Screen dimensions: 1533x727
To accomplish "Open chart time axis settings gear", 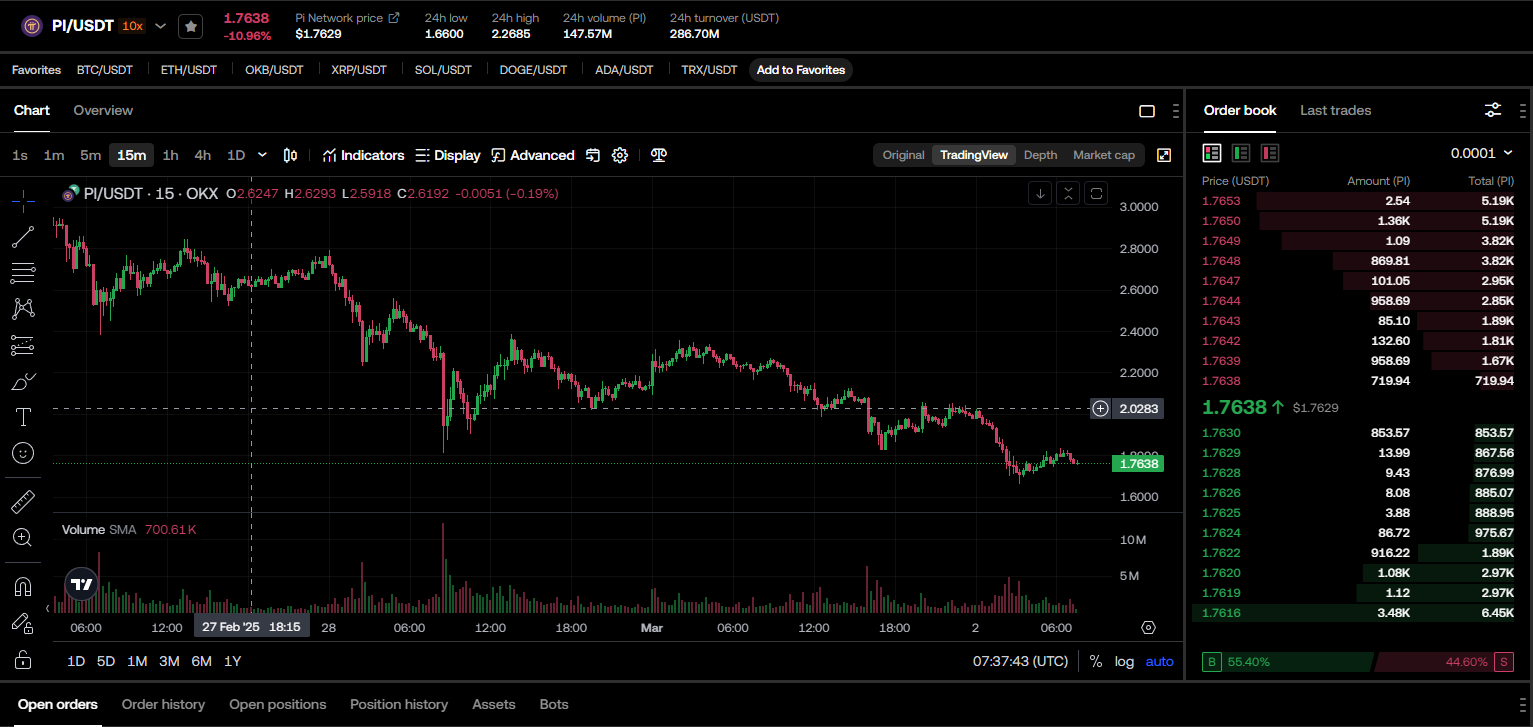I will [1148, 627].
